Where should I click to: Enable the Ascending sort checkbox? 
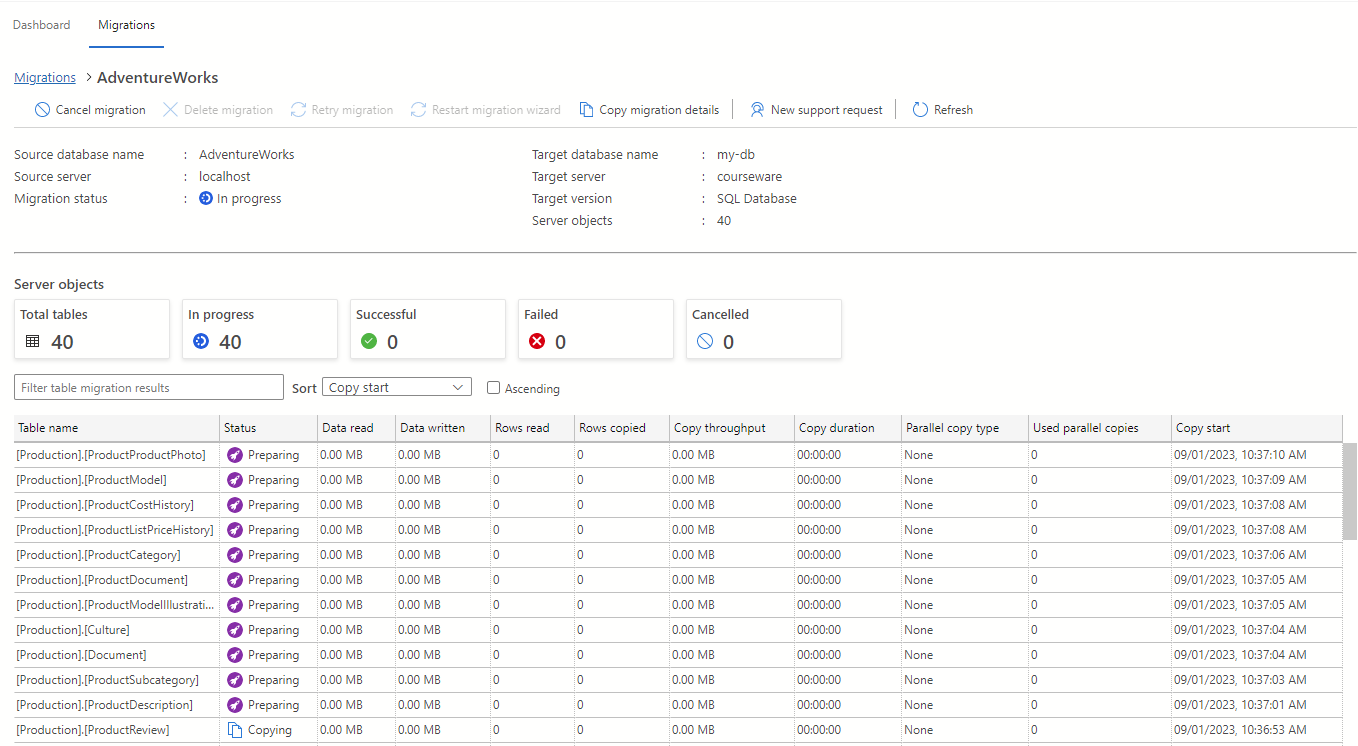492,388
